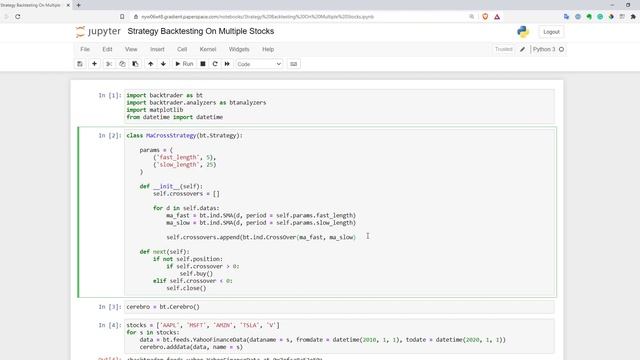
Task: Run the selected cell
Action: 184,64
